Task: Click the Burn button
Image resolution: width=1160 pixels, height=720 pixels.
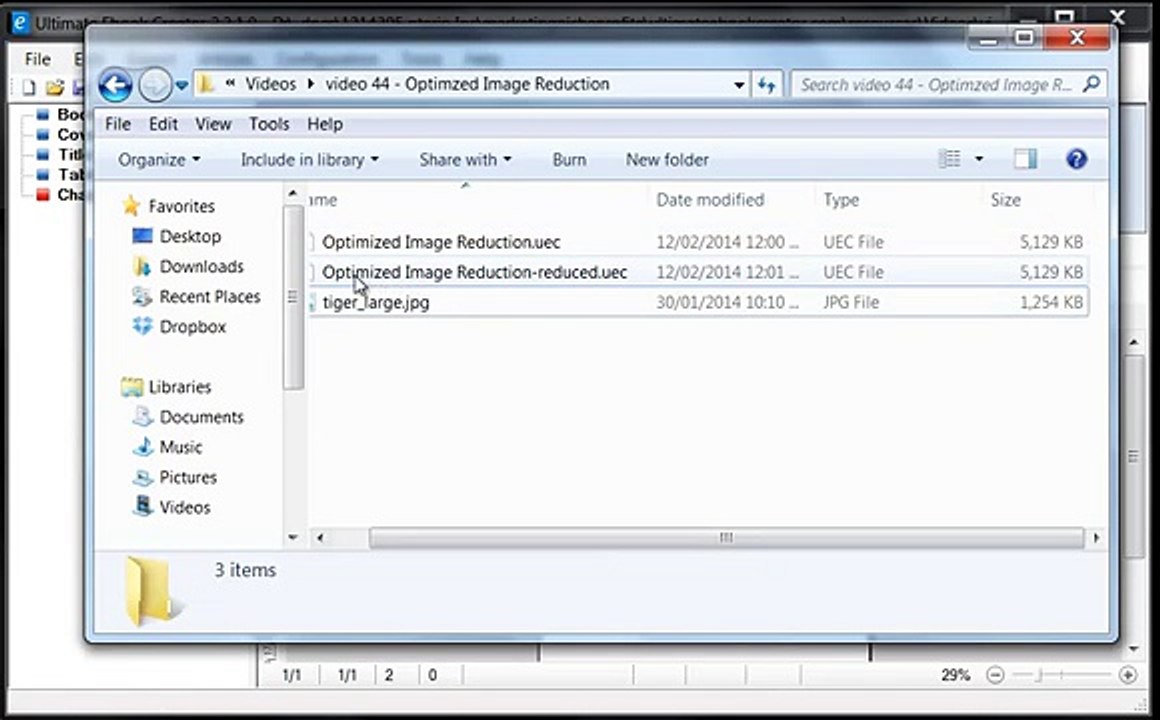Action: tap(569, 159)
